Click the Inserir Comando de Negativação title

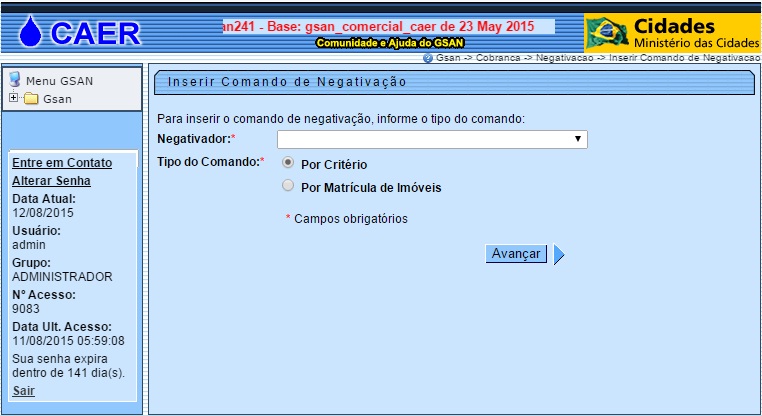tap(287, 82)
